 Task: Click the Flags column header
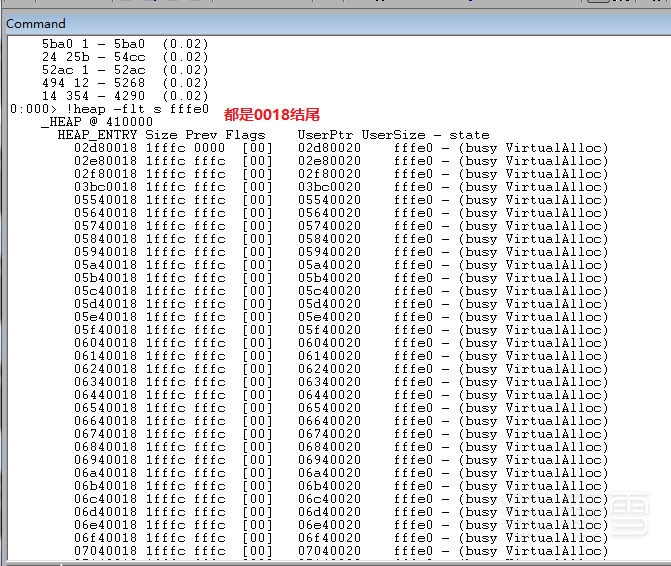(245, 135)
